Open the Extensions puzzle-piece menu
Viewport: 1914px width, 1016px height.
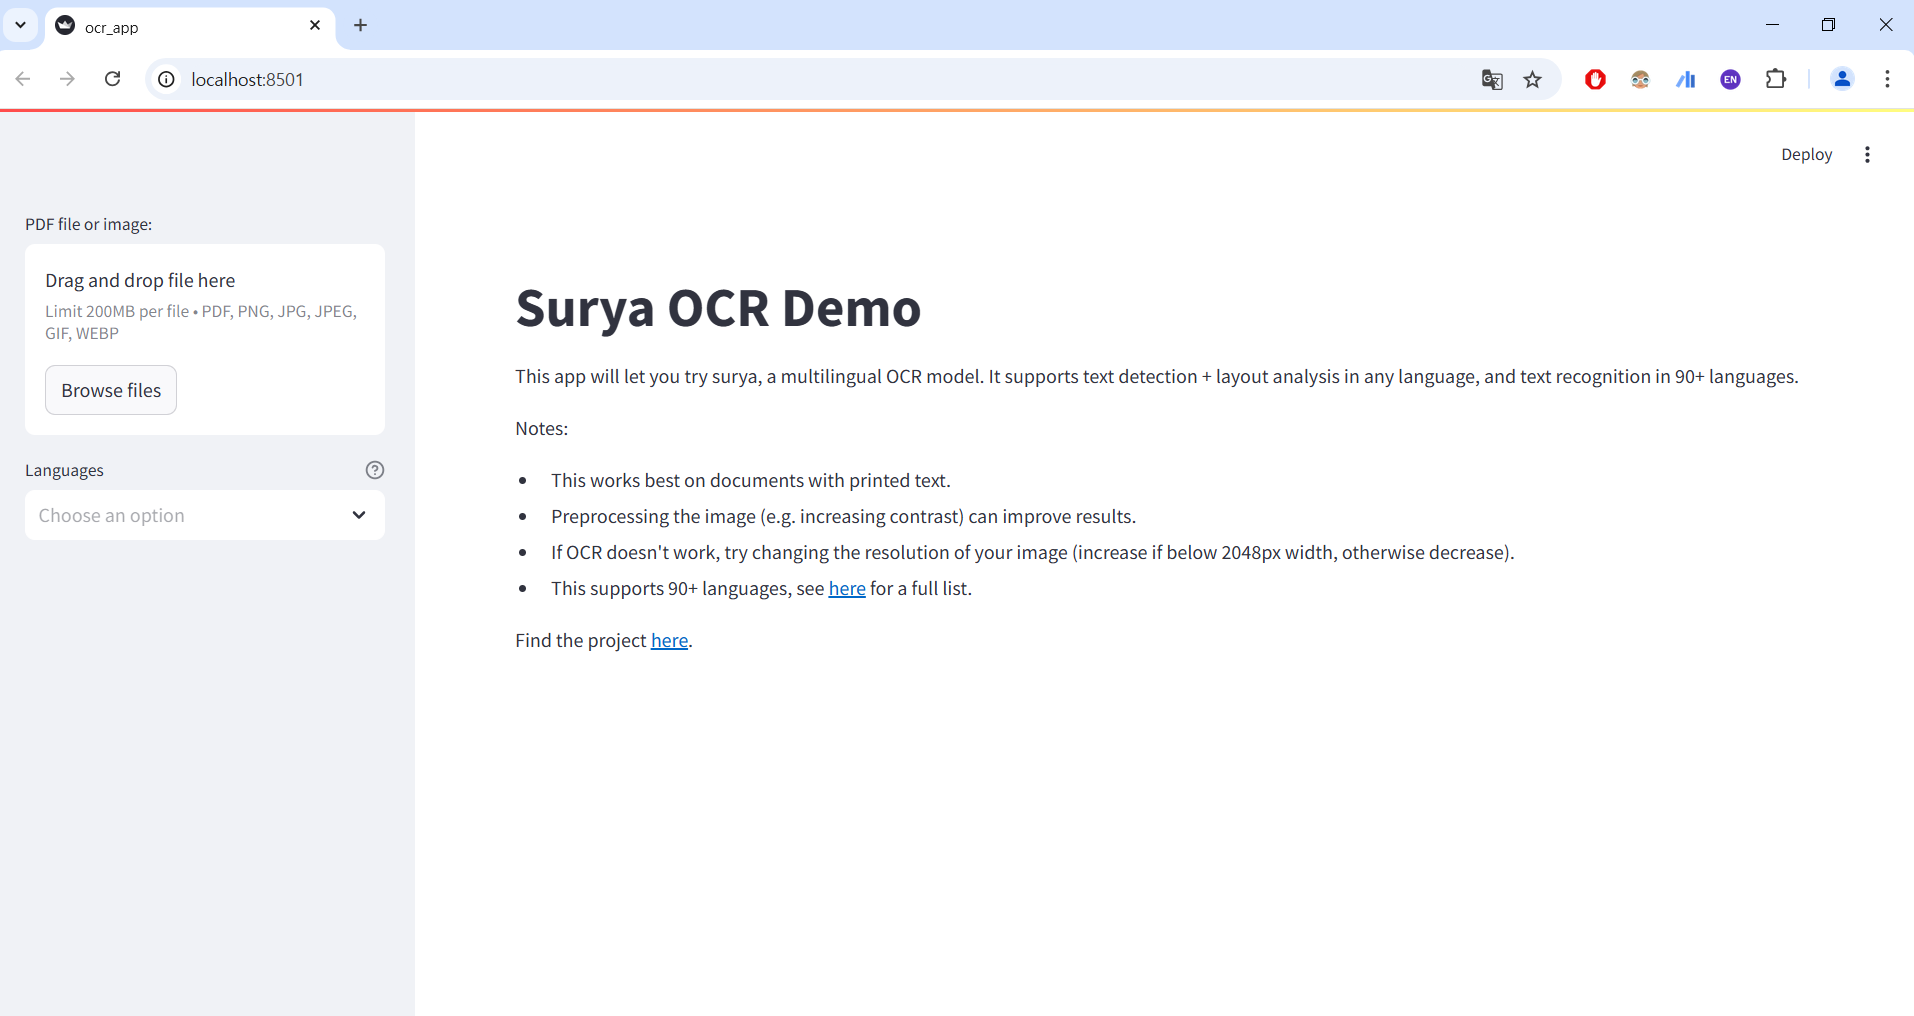coord(1776,78)
